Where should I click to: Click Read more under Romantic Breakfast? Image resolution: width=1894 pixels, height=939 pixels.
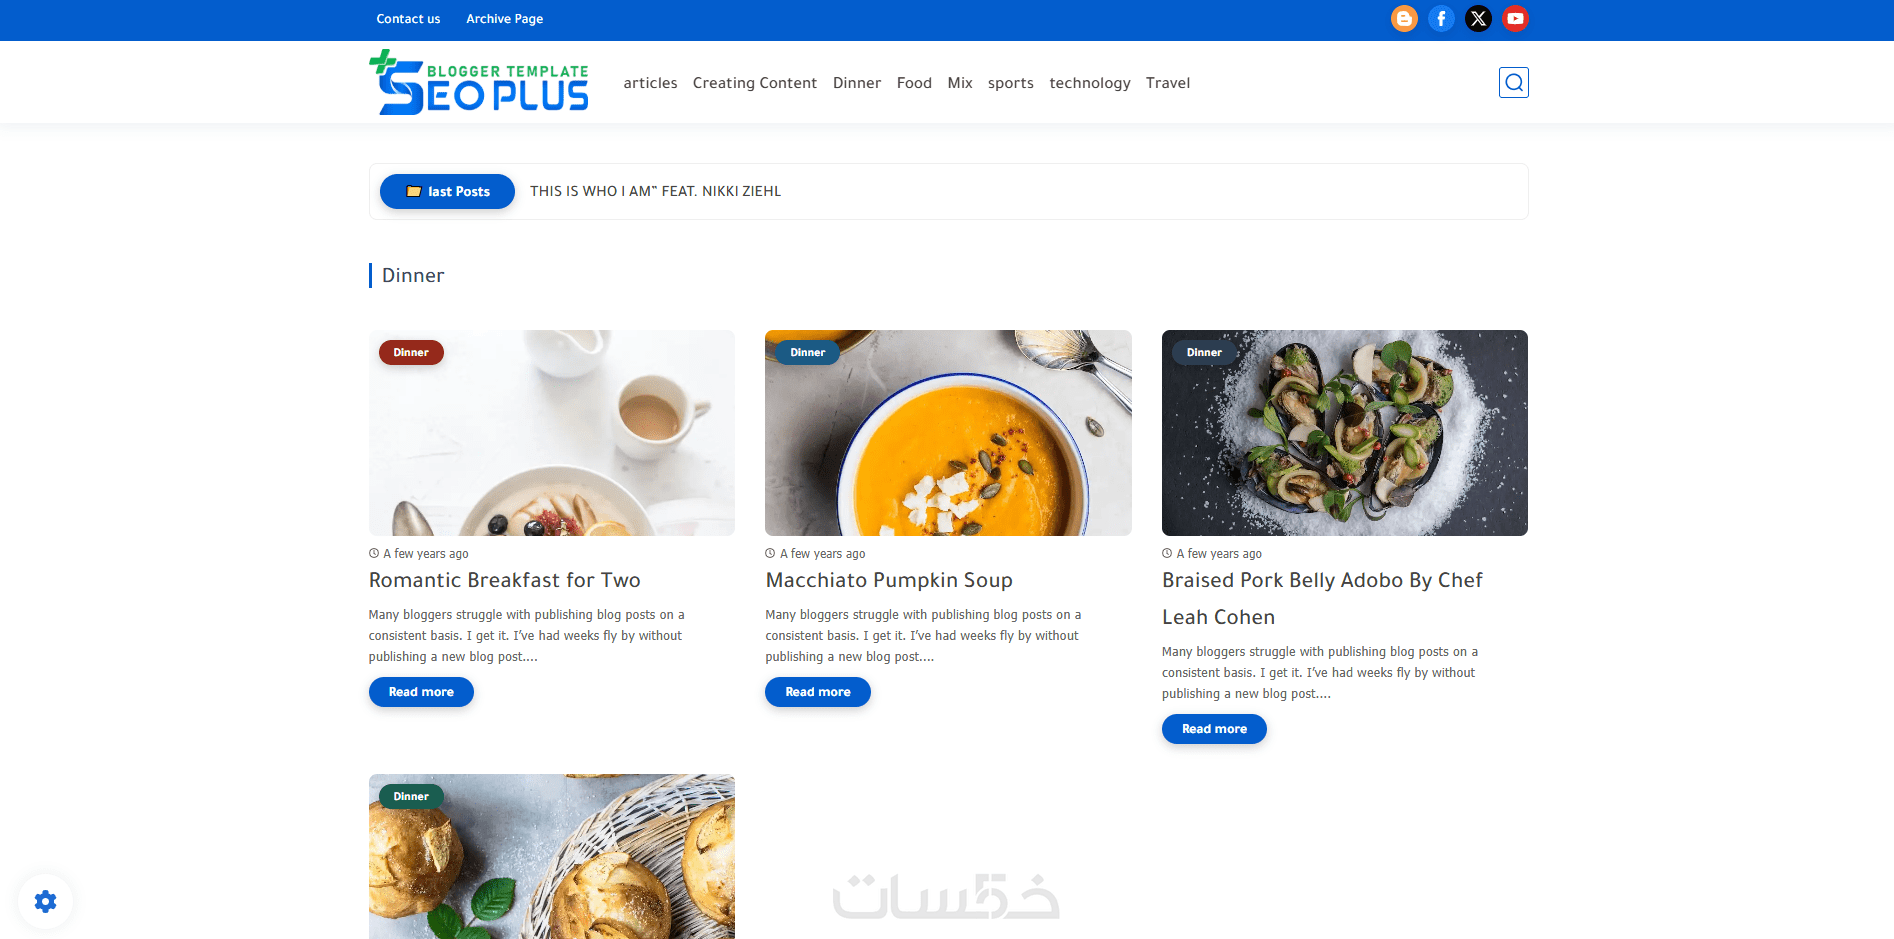point(421,692)
